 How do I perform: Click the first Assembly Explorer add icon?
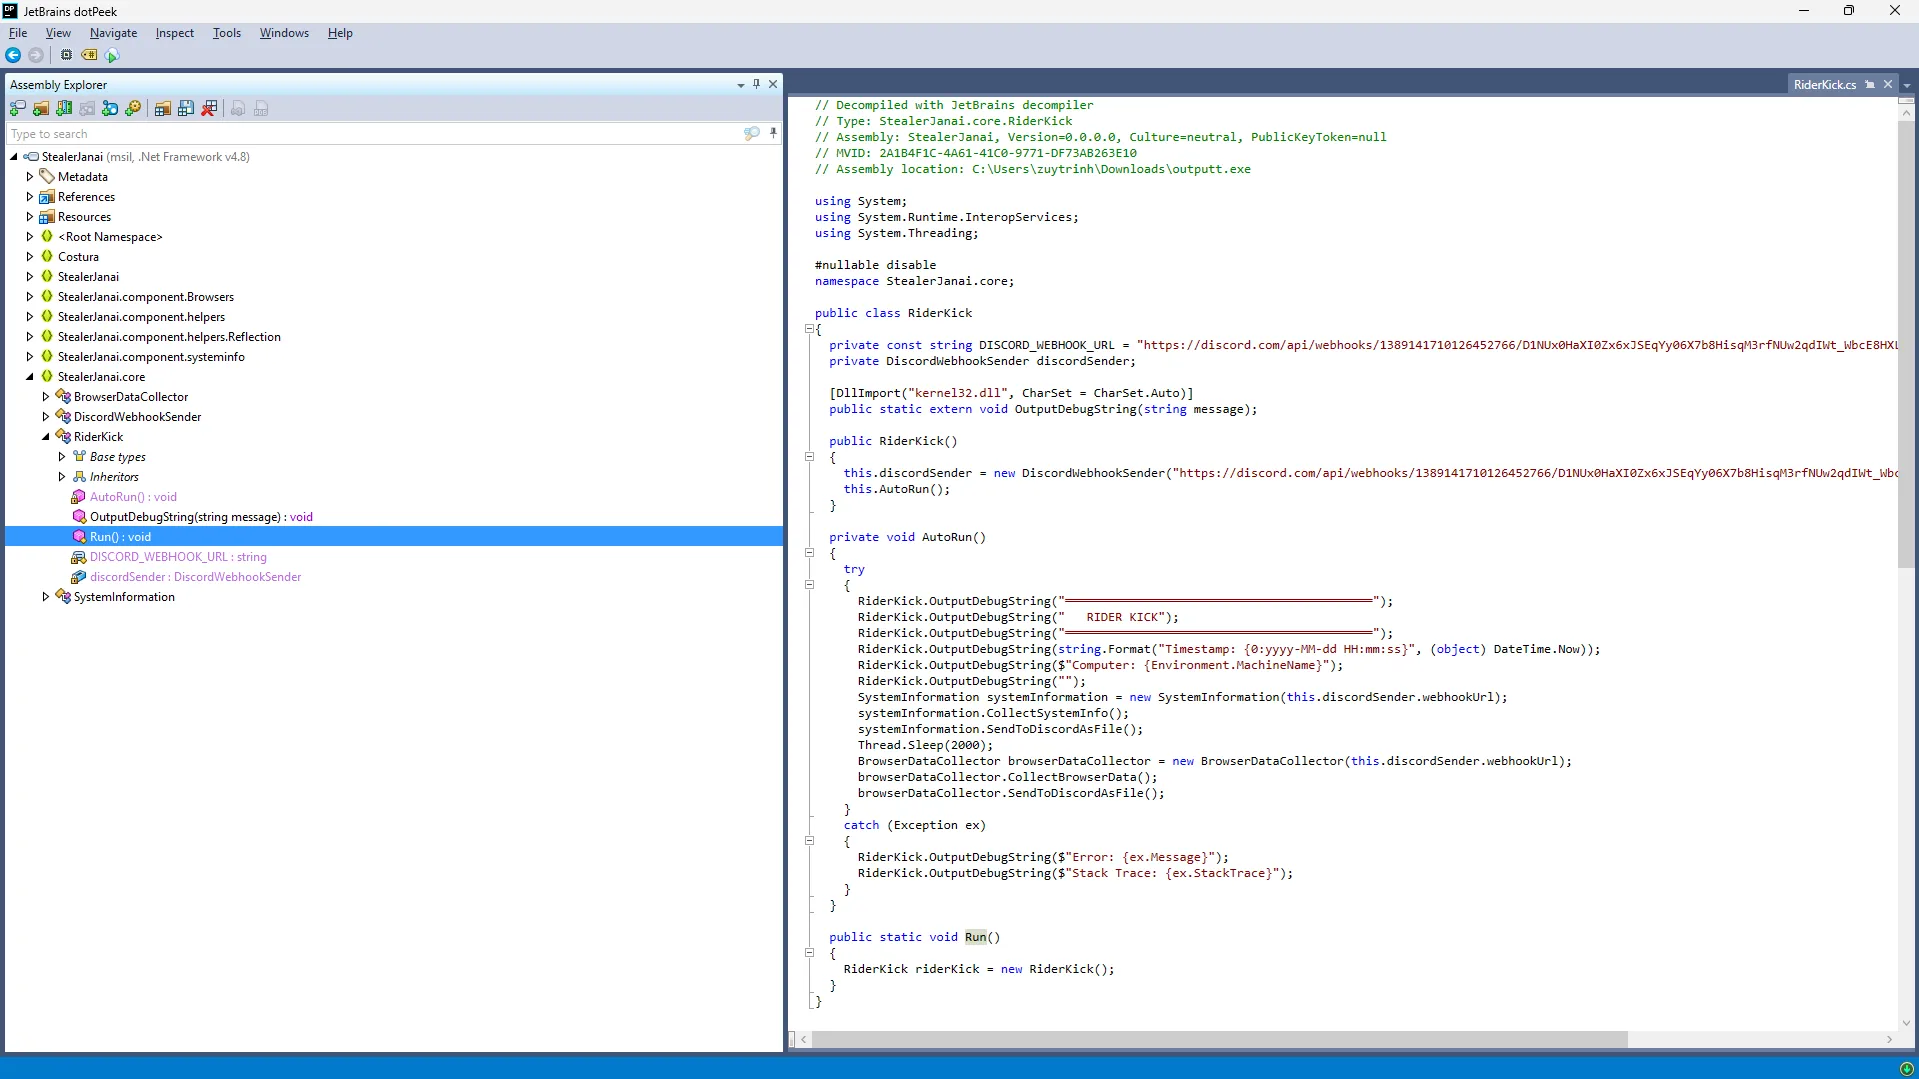tap(18, 108)
